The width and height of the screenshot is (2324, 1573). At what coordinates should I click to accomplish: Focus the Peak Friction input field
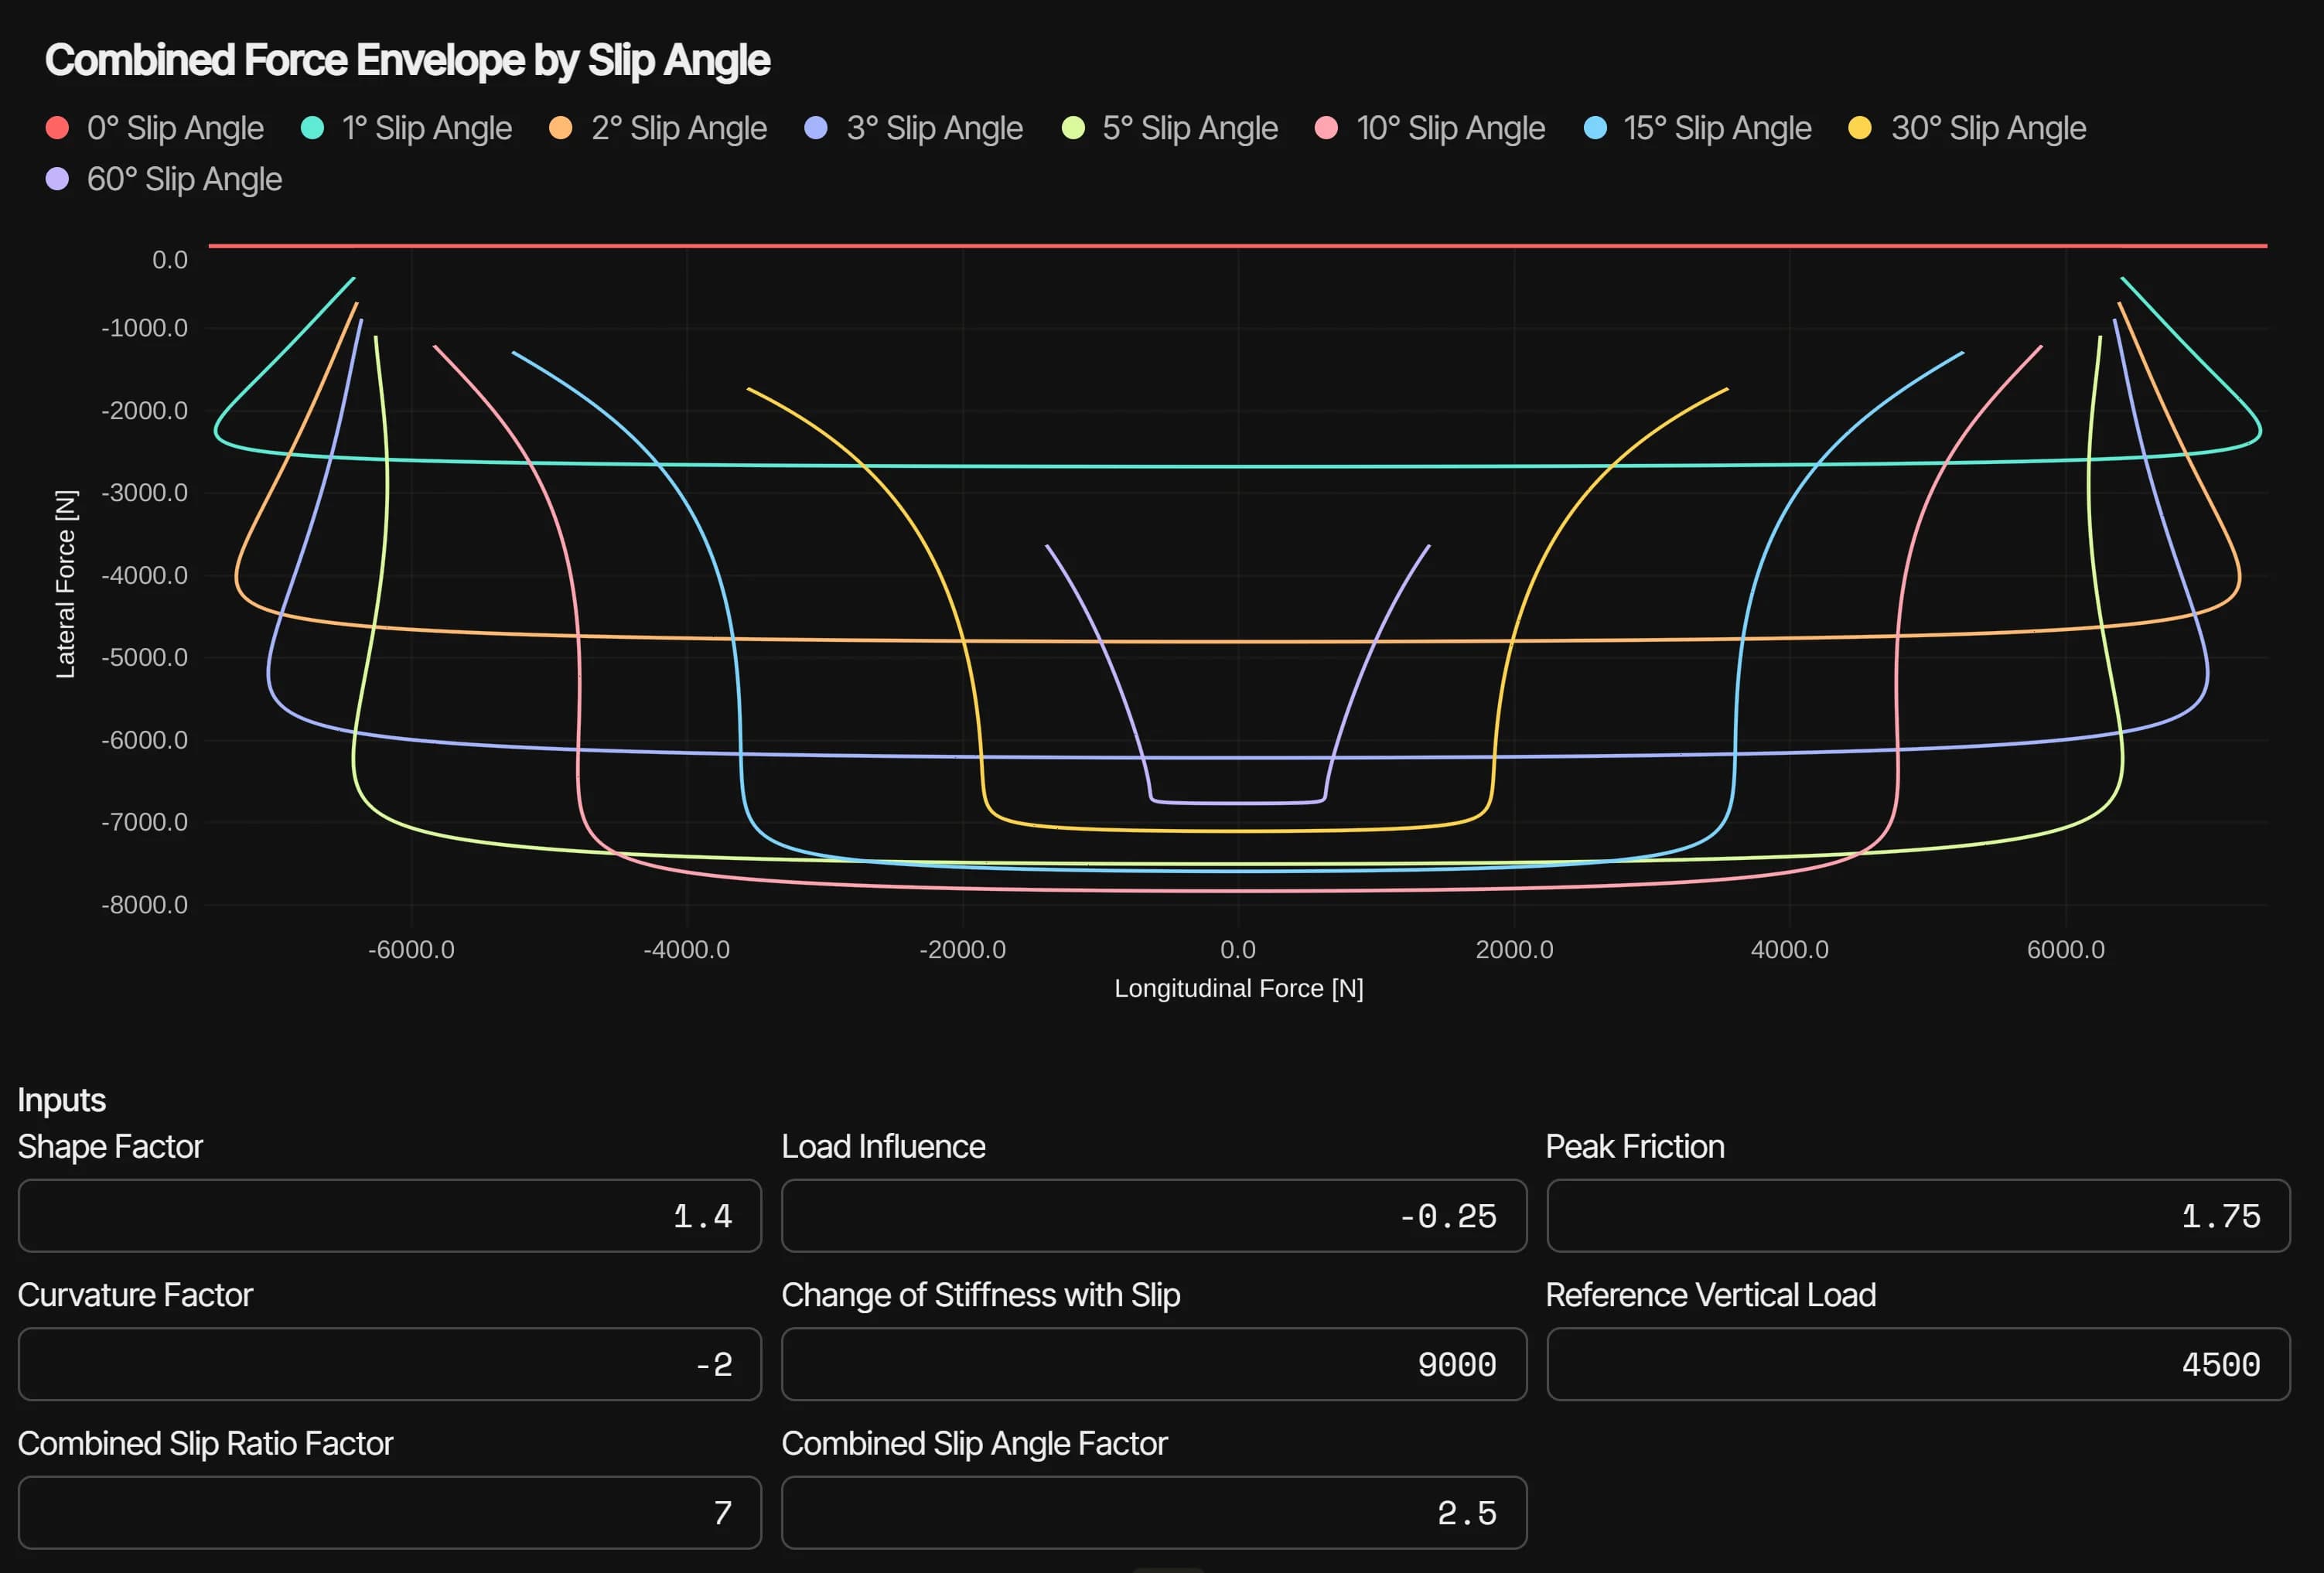(1918, 1216)
